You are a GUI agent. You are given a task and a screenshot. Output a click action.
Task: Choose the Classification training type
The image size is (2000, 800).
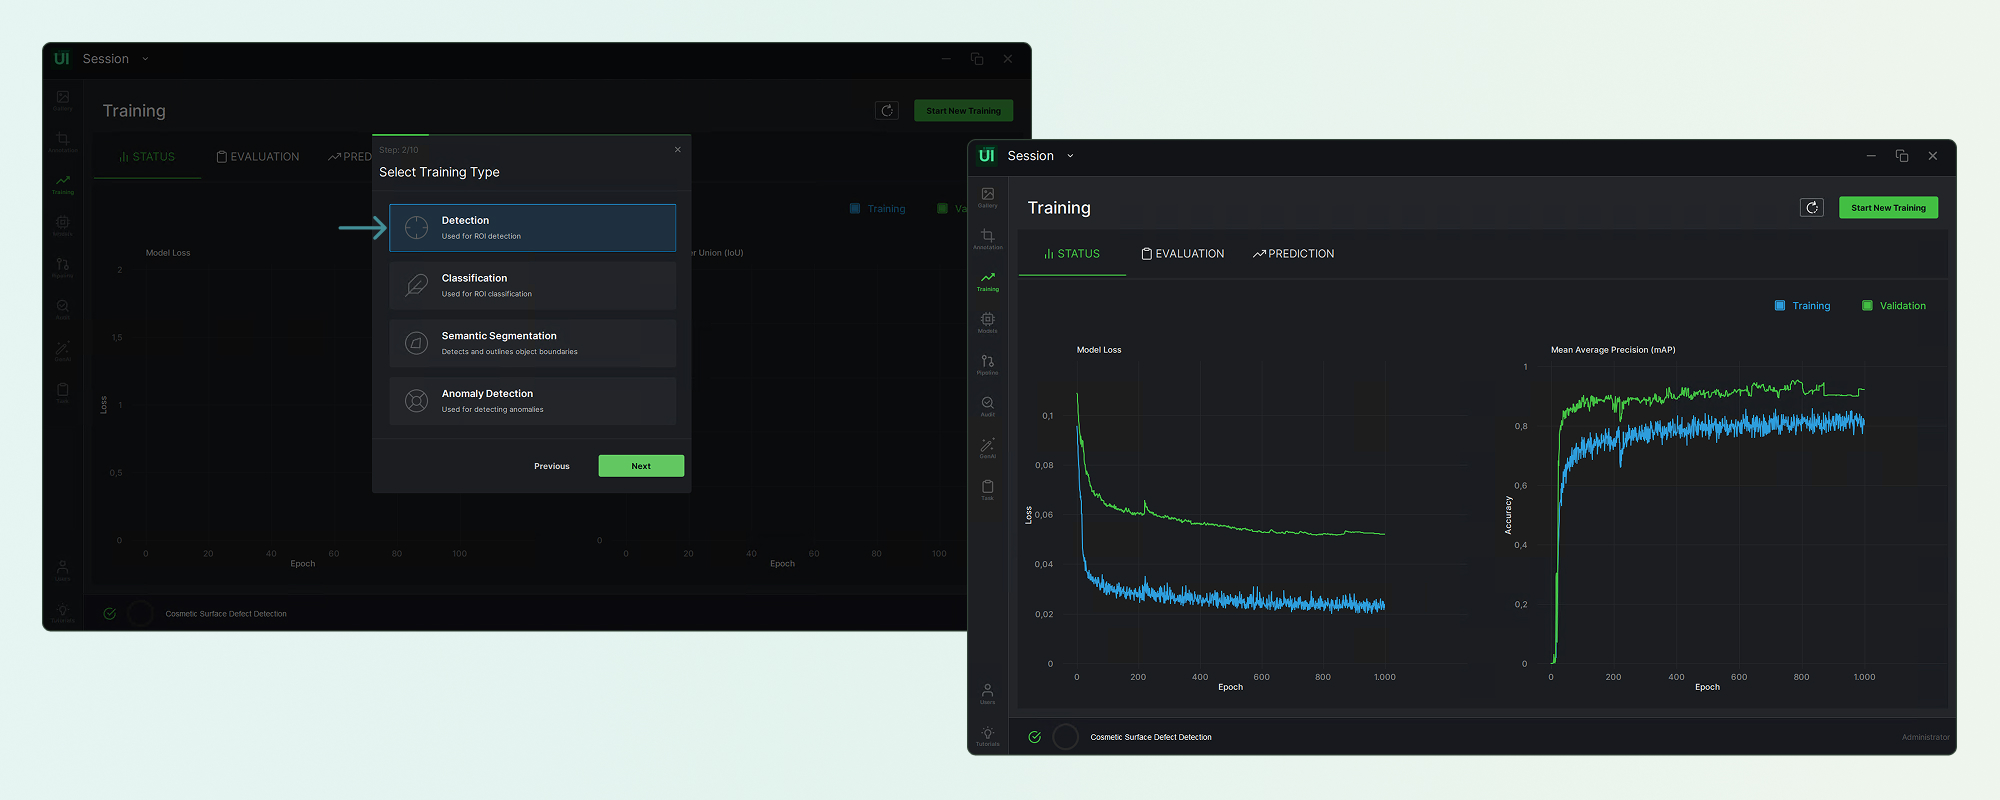point(532,286)
